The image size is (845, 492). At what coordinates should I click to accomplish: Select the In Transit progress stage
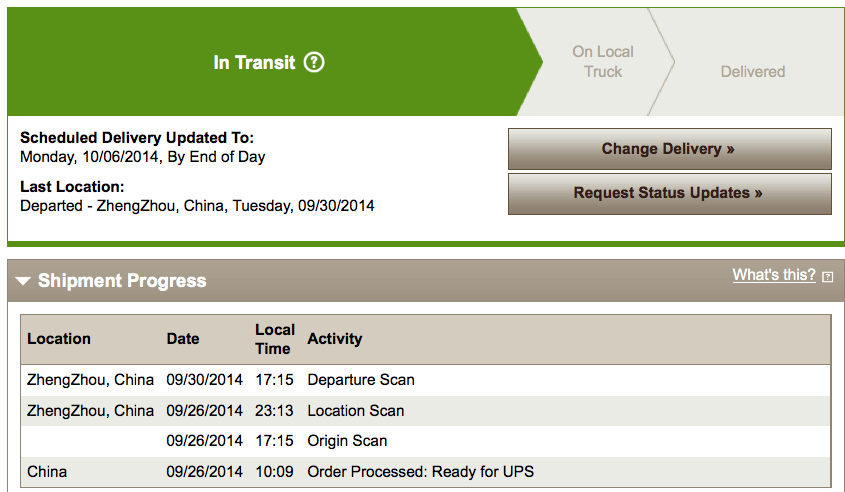[x=268, y=62]
